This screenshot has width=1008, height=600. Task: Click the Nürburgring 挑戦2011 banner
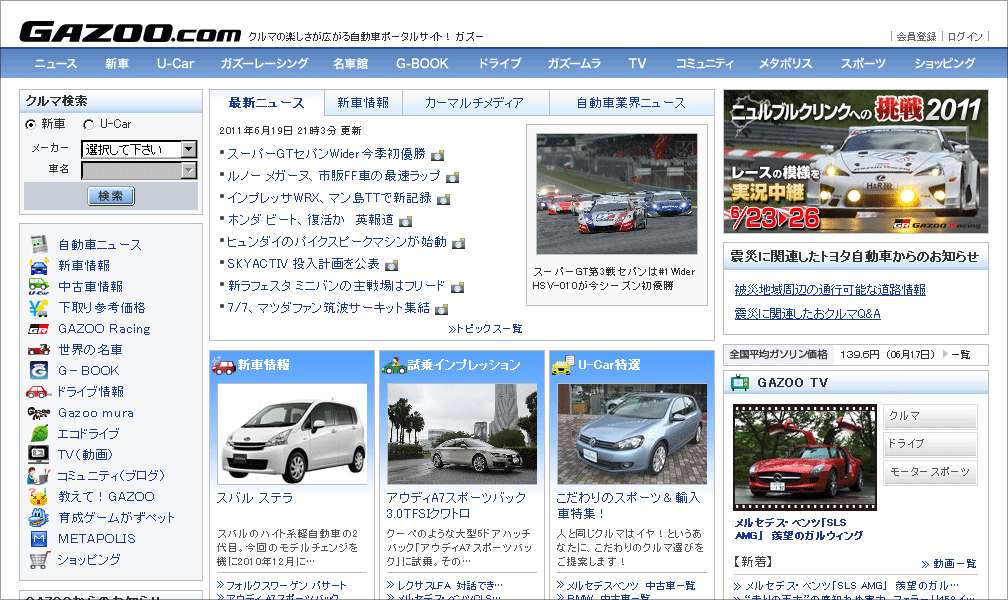[x=856, y=161]
